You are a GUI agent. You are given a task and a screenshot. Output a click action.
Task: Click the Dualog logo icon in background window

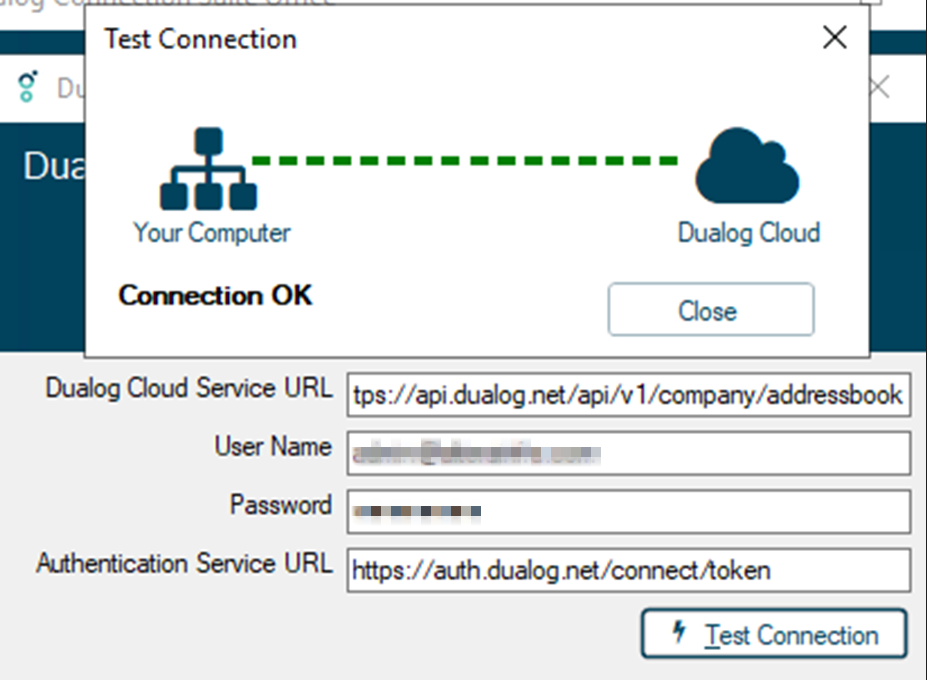tap(27, 86)
